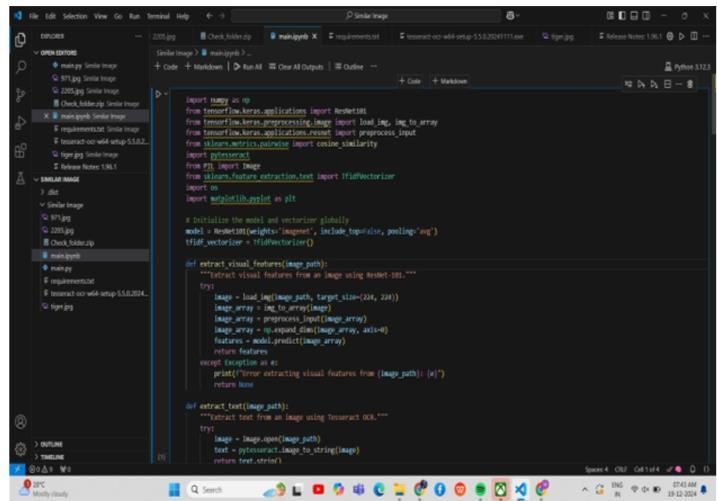Open the Copilot dropdown in the title bar
717x501 pixels.
pos(513,16)
